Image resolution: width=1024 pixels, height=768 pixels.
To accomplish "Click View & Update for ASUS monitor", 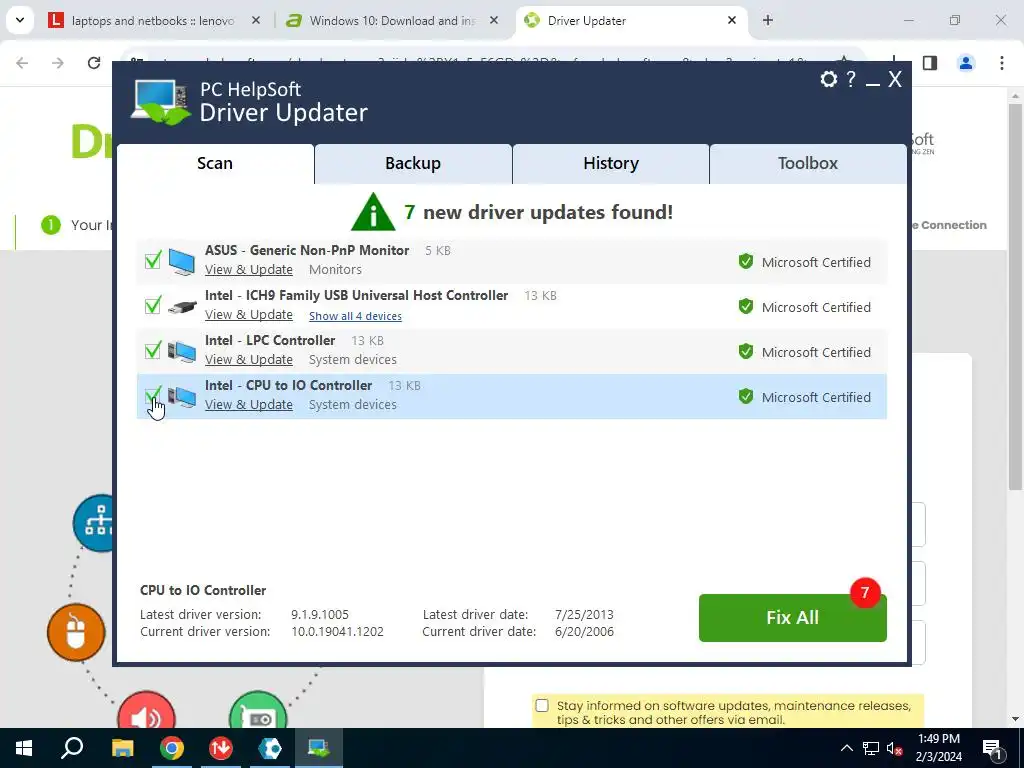I will (249, 270).
